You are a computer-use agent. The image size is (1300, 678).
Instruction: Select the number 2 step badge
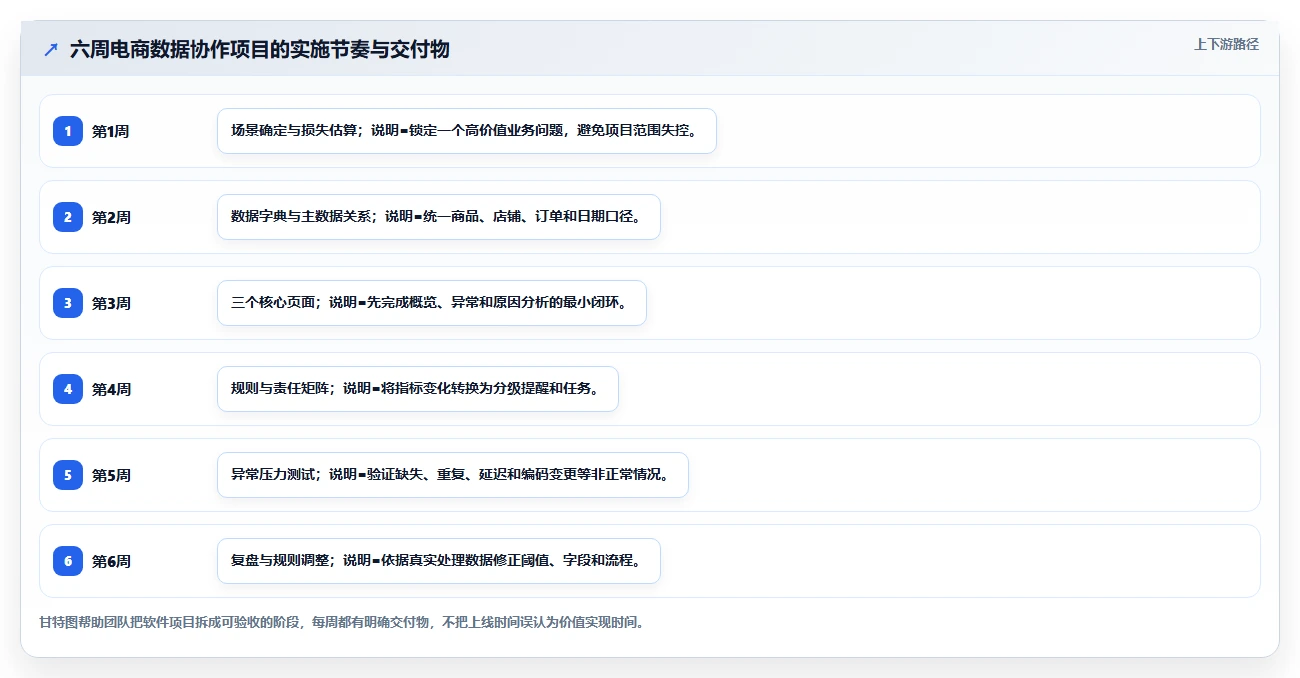tap(68, 217)
